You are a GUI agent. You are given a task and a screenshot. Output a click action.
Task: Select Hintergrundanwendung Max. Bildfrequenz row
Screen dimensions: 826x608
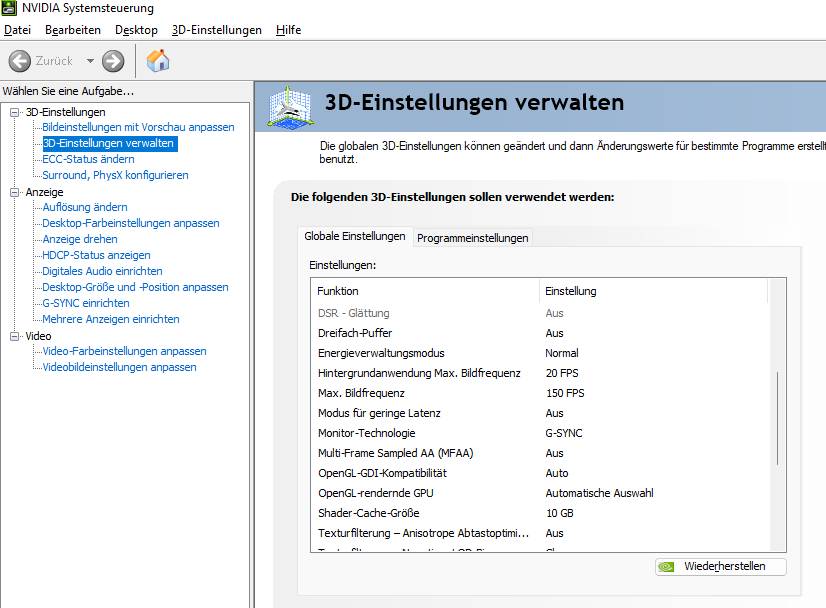[x=540, y=373]
